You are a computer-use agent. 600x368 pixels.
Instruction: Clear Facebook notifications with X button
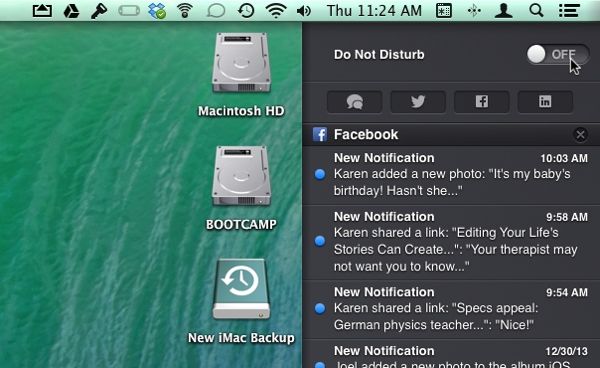pos(580,135)
